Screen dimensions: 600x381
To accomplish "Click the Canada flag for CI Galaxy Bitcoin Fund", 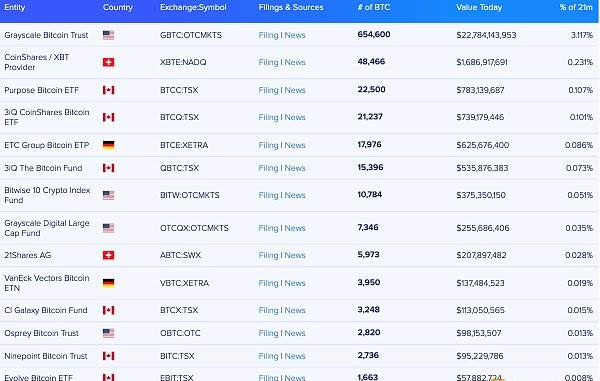I will click(x=108, y=310).
